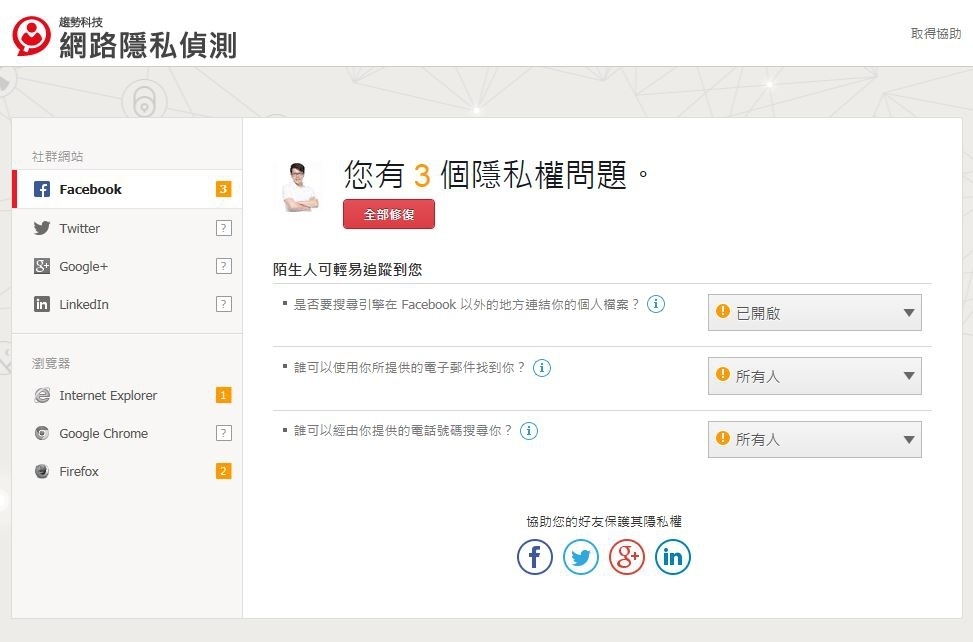973x642 pixels.
Task: Open Google+ privacy section
Action: pos(83,266)
